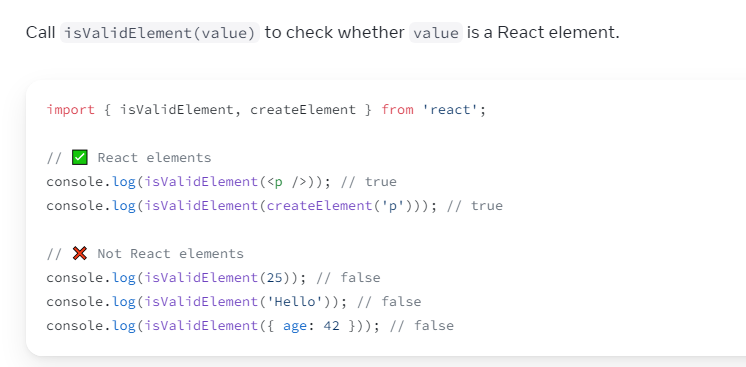Click the 'react' string in import line

450,109
